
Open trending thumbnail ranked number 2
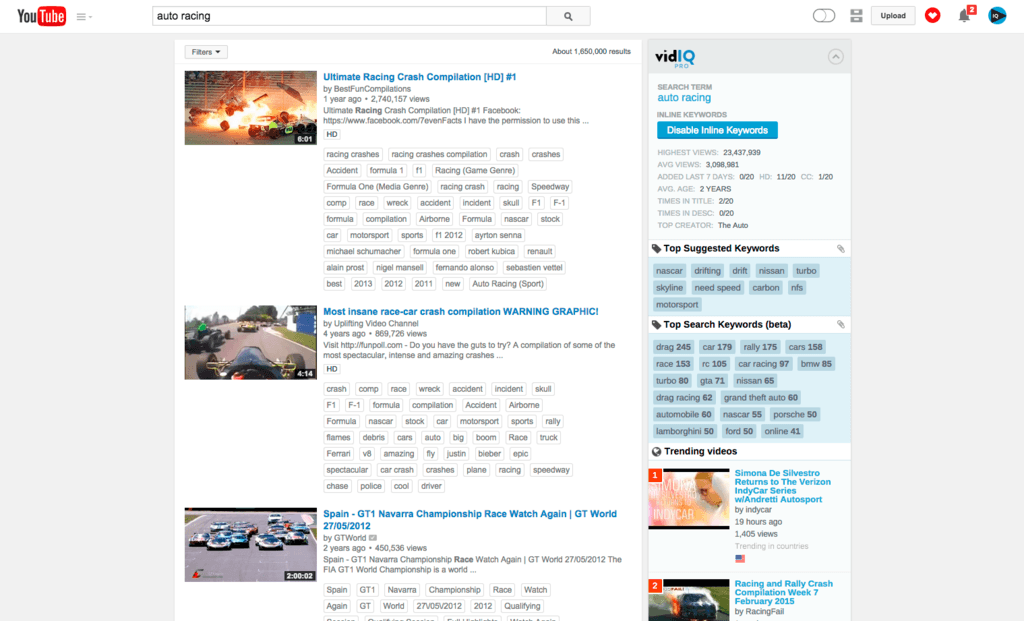coord(689,600)
